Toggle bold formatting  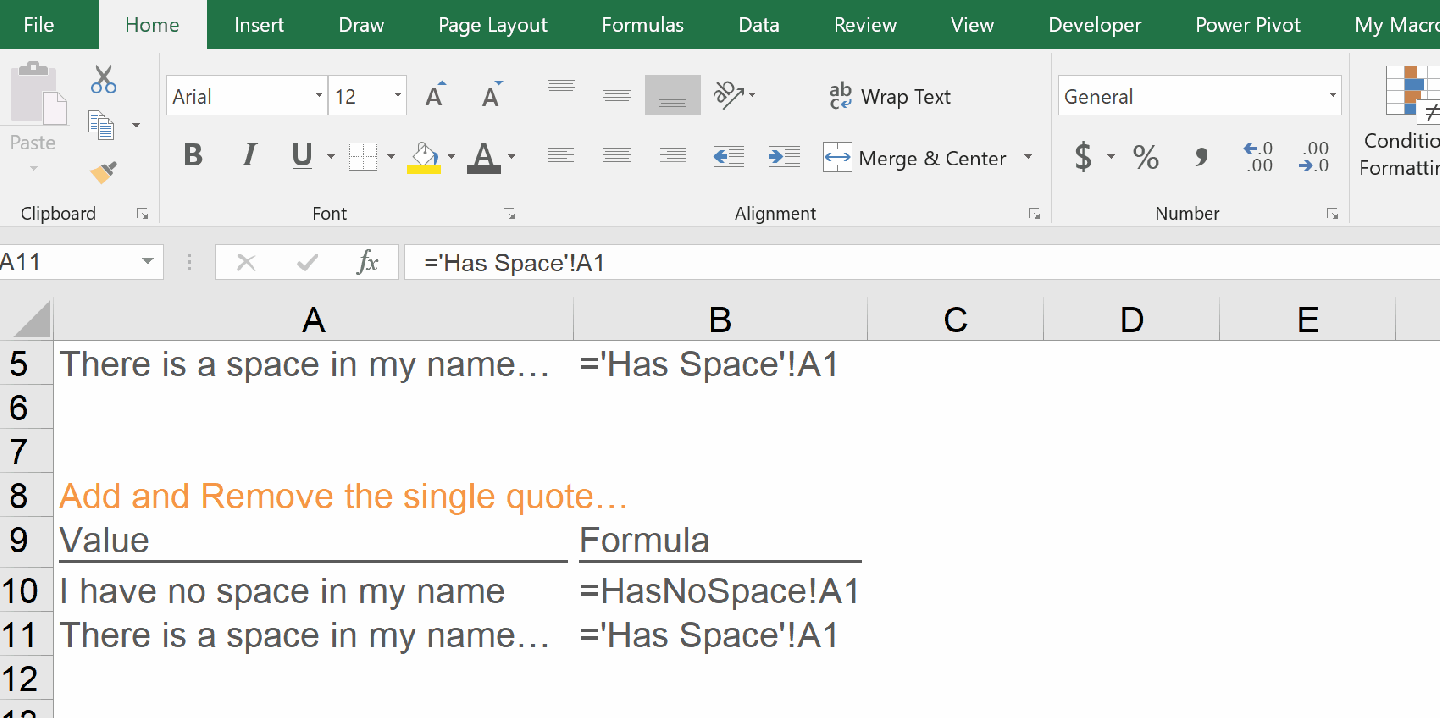point(192,157)
